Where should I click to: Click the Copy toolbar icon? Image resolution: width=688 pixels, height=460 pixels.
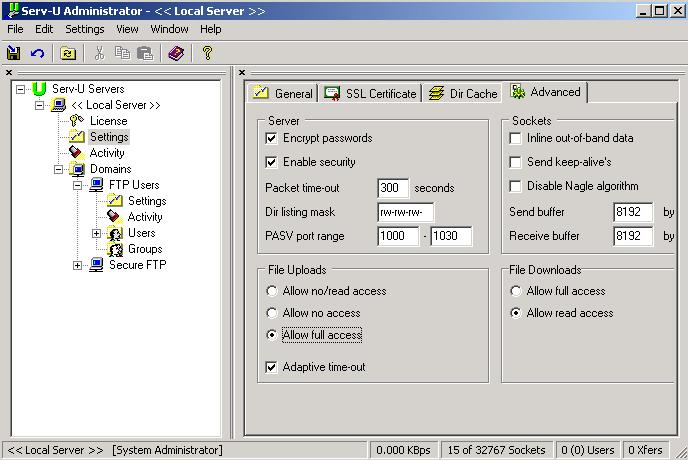point(122,54)
